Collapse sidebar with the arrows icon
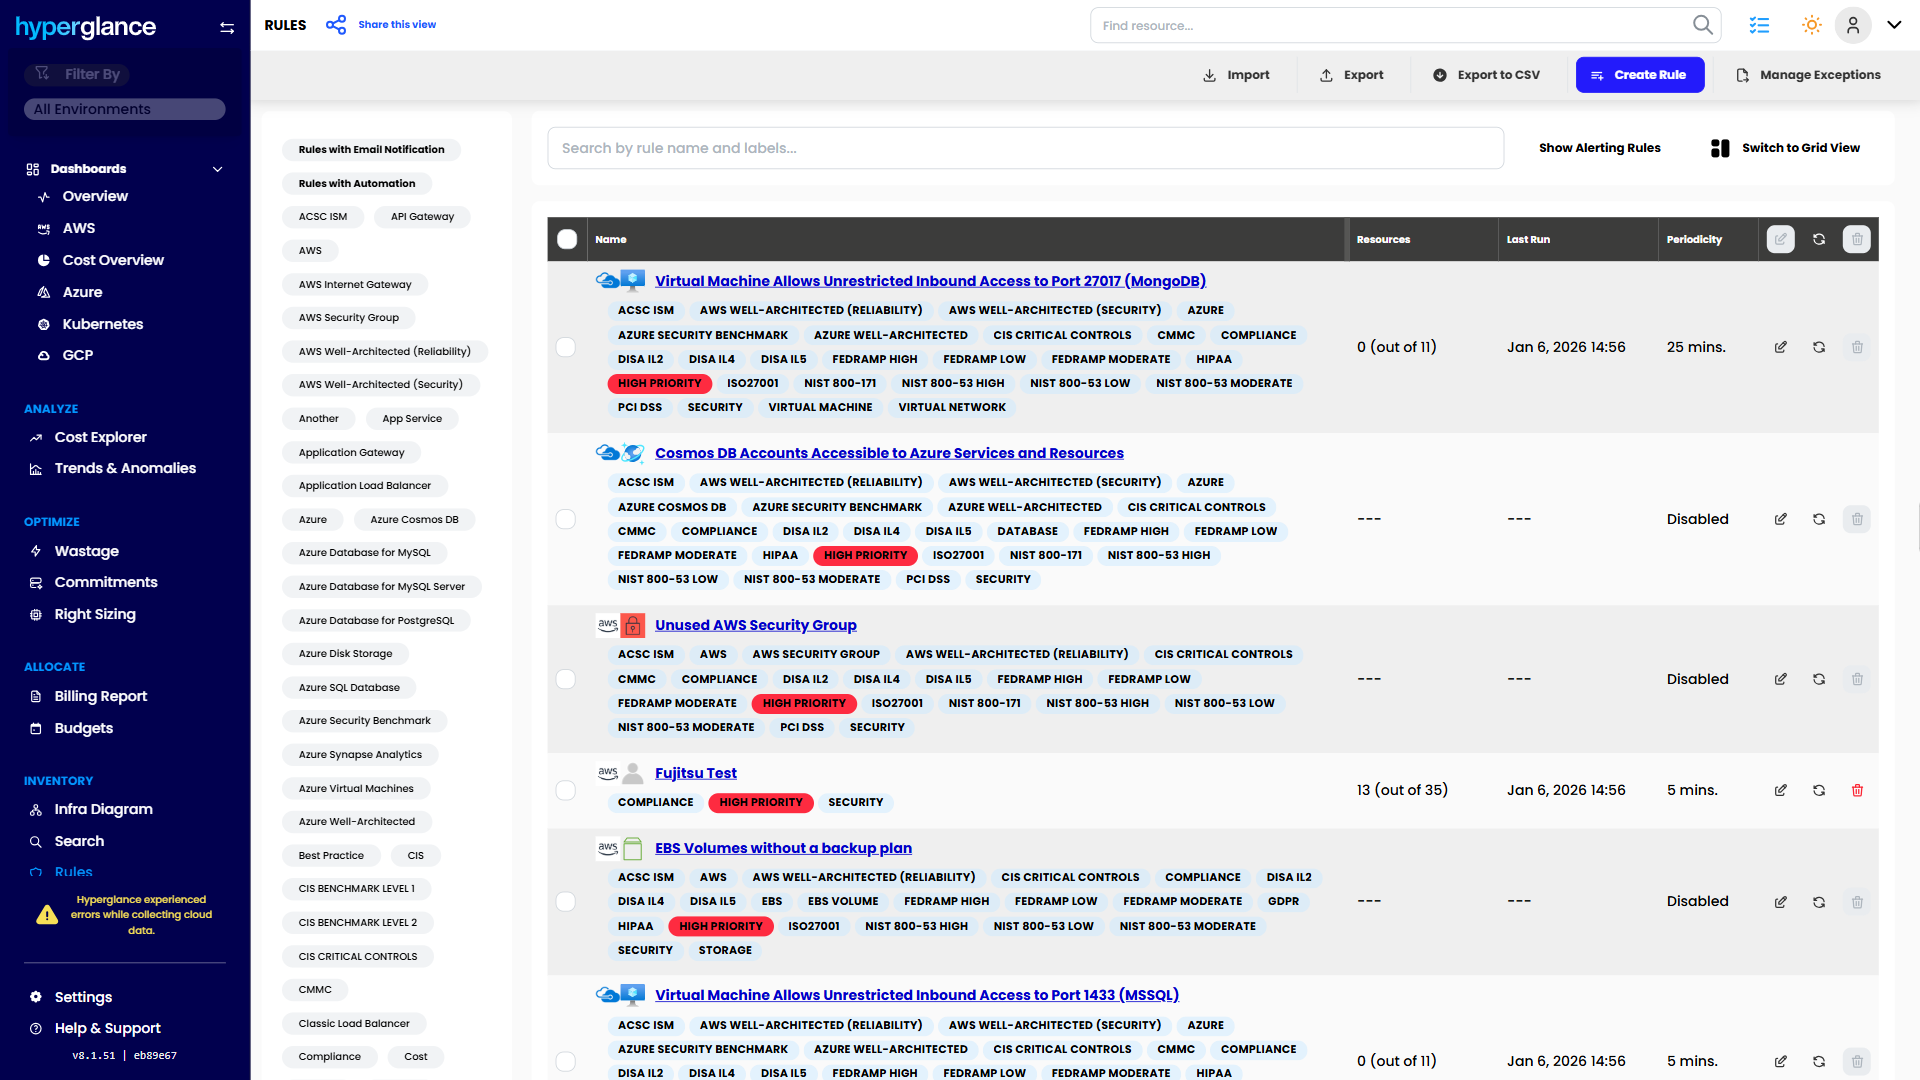The width and height of the screenshot is (1920, 1080). (227, 28)
